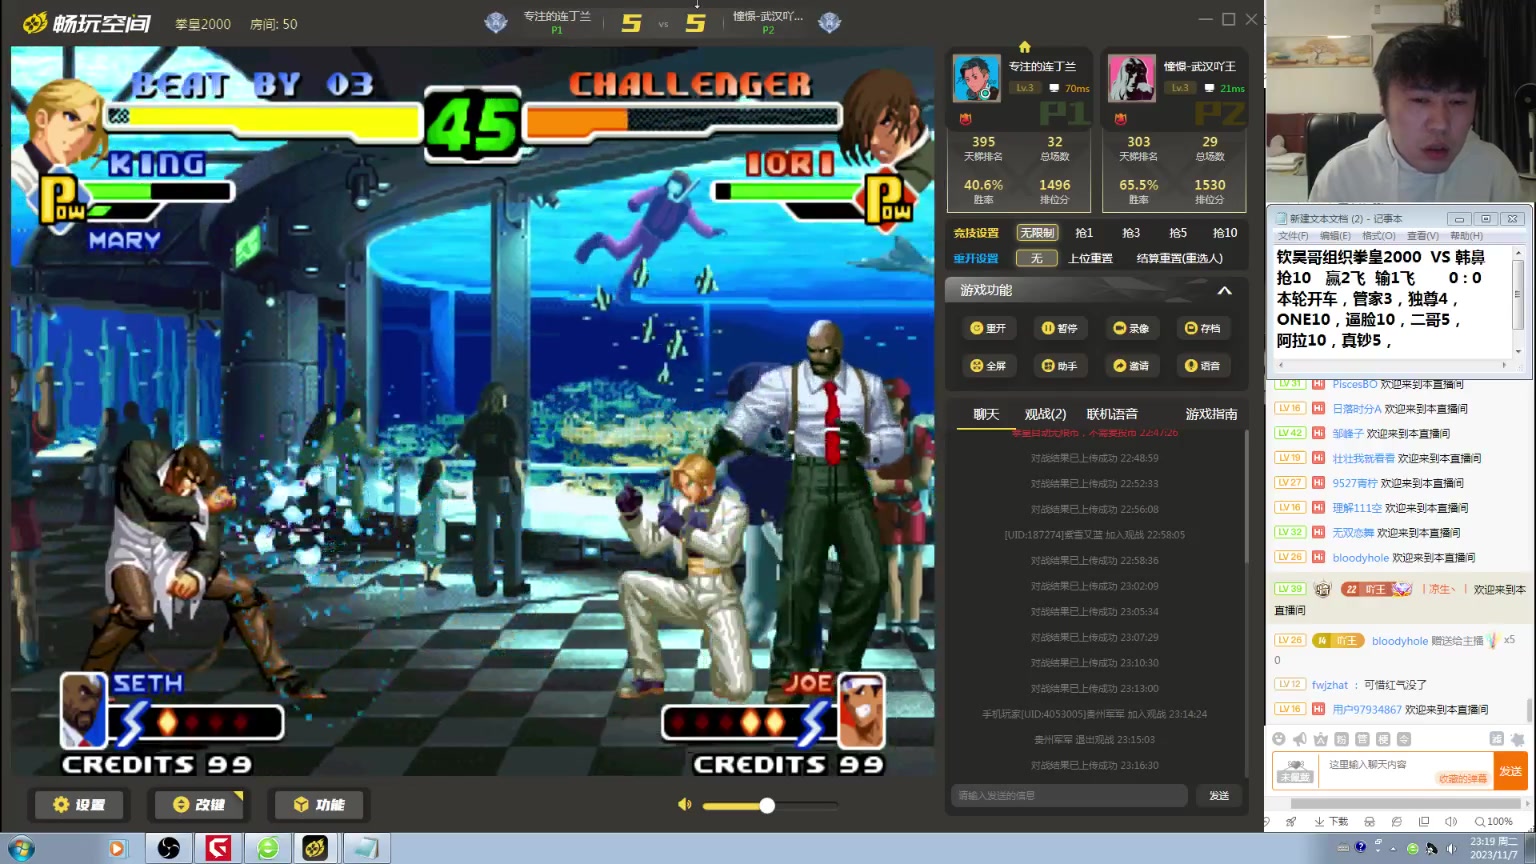Click the 梗 meme icon in chat
The width and height of the screenshot is (1536, 864).
[1383, 739]
